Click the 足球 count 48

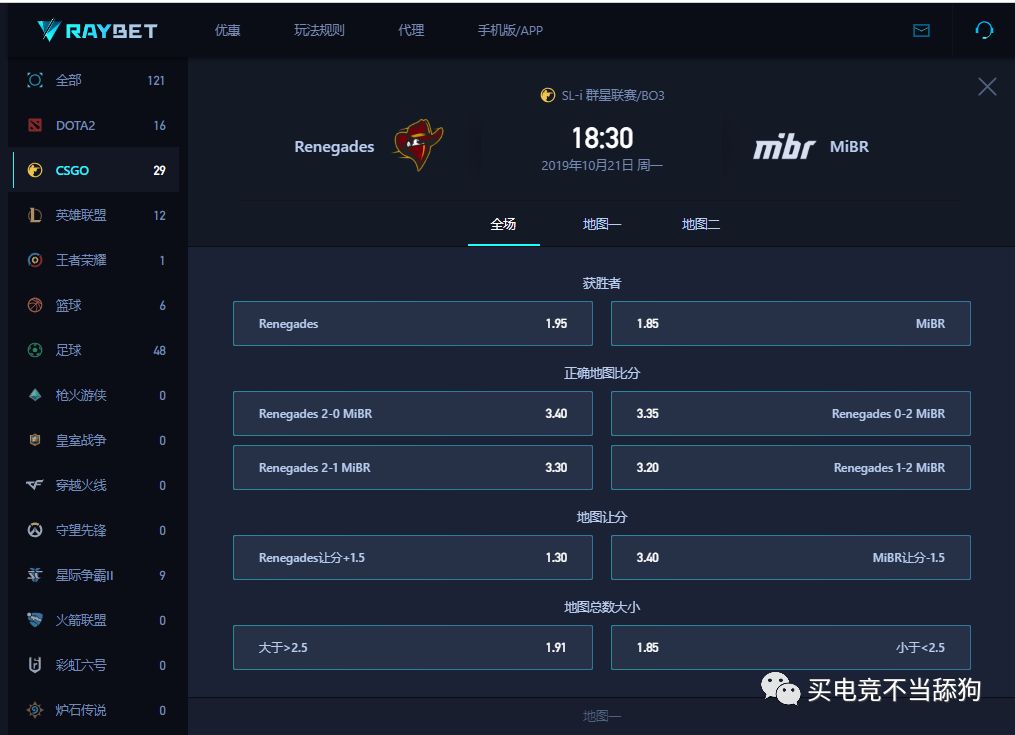(159, 350)
